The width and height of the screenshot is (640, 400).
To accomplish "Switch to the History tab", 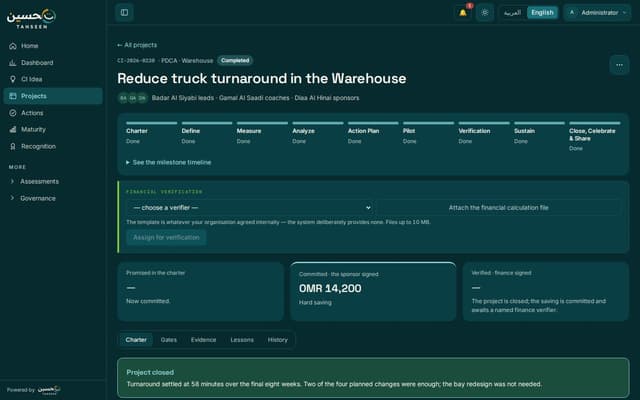I will (x=278, y=340).
